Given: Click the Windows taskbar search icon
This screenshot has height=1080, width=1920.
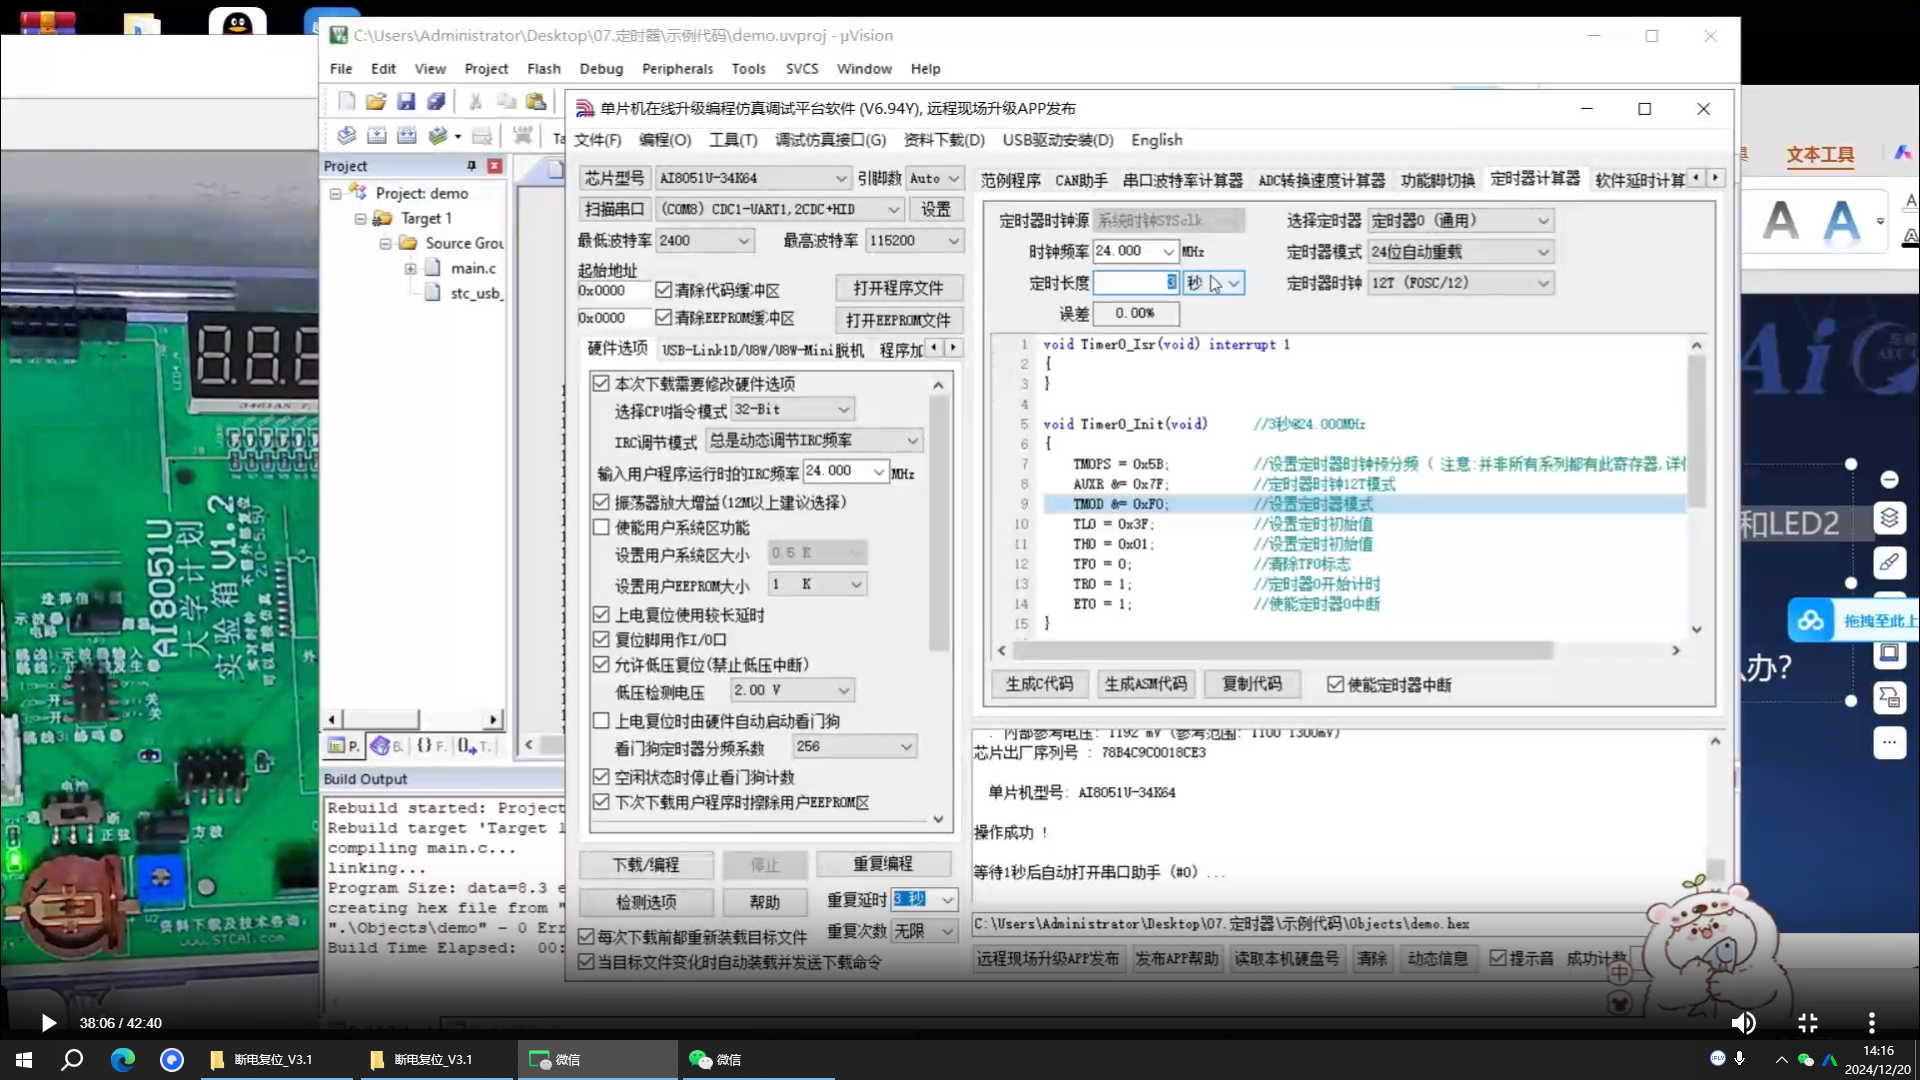Looking at the screenshot, I should (72, 1059).
